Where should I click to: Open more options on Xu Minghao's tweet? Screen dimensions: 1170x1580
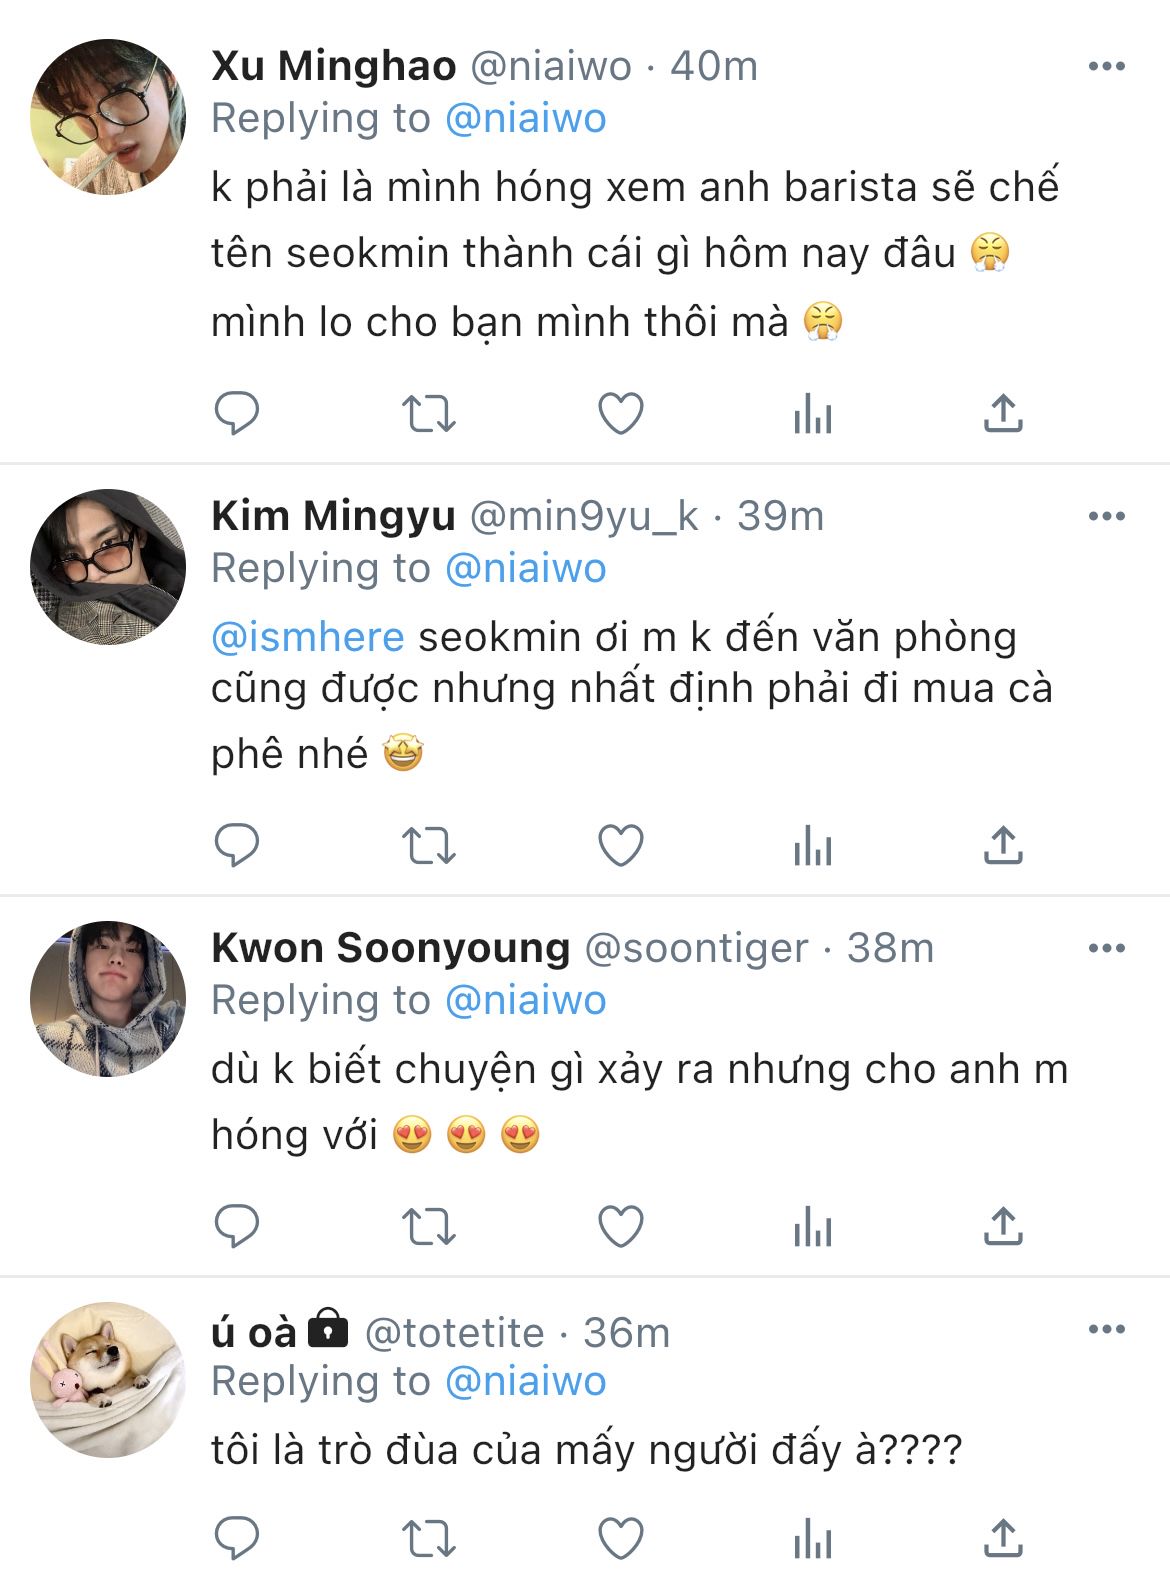pos(1106,67)
